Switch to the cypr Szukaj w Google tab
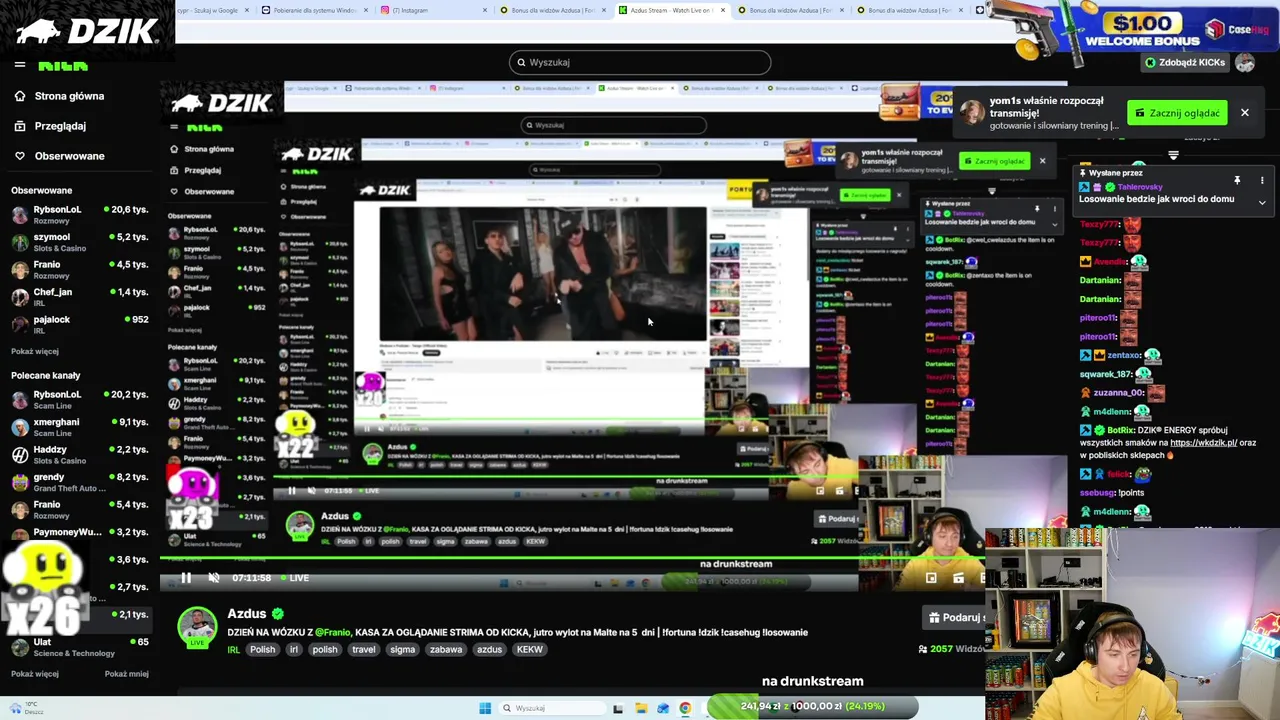The width and height of the screenshot is (1280, 720). [x=212, y=10]
